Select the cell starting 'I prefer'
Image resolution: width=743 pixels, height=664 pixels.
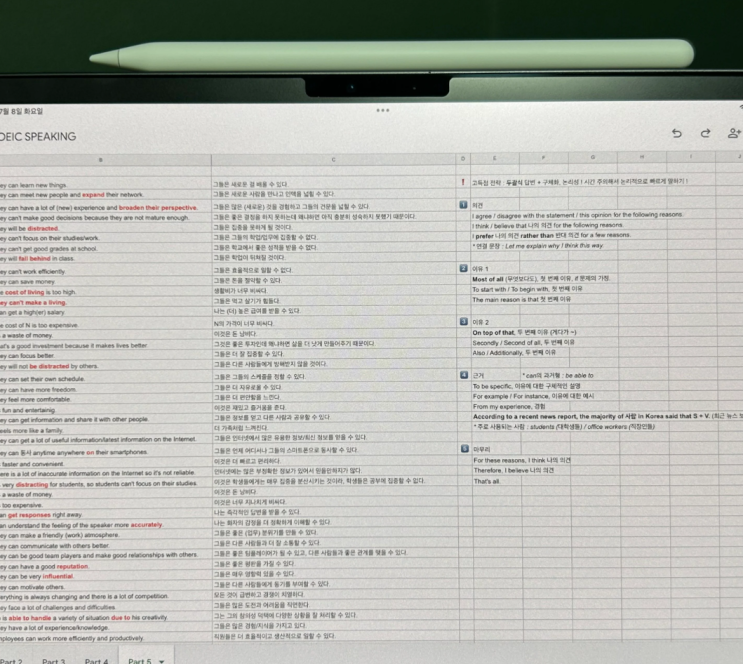551,235
